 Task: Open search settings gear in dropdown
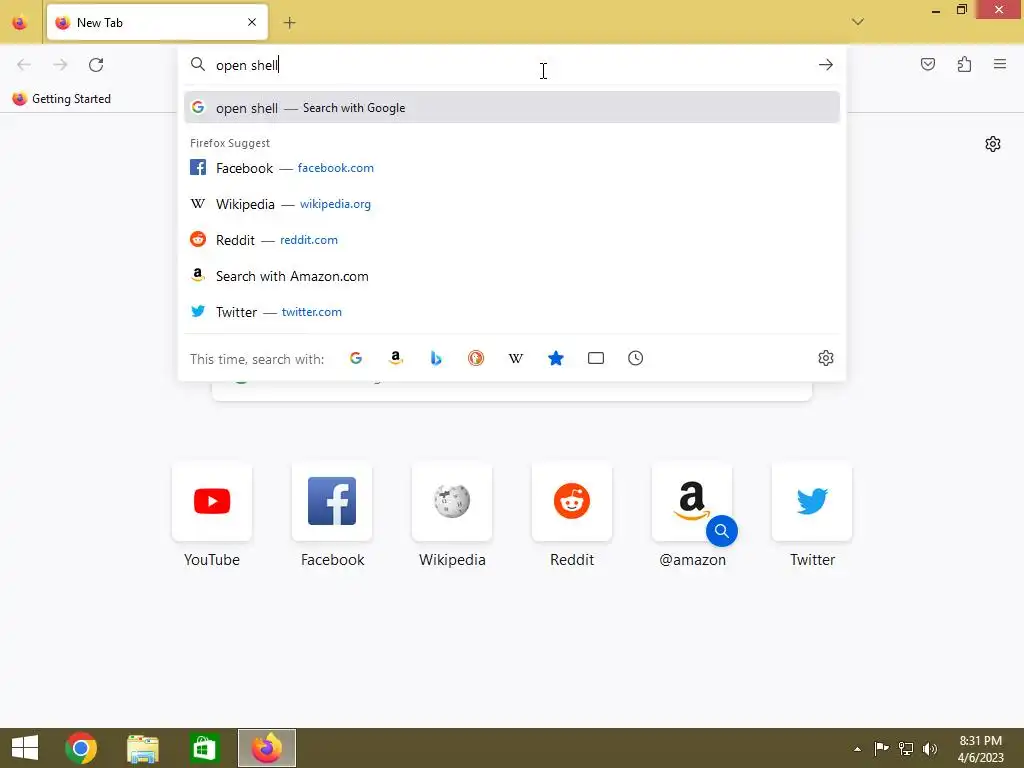click(x=825, y=358)
